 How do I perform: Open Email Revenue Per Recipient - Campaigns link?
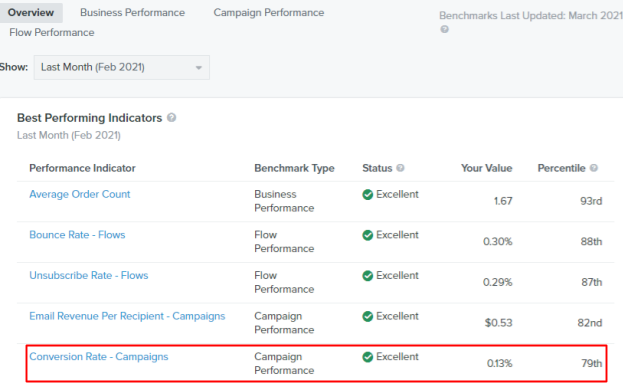[x=127, y=316]
